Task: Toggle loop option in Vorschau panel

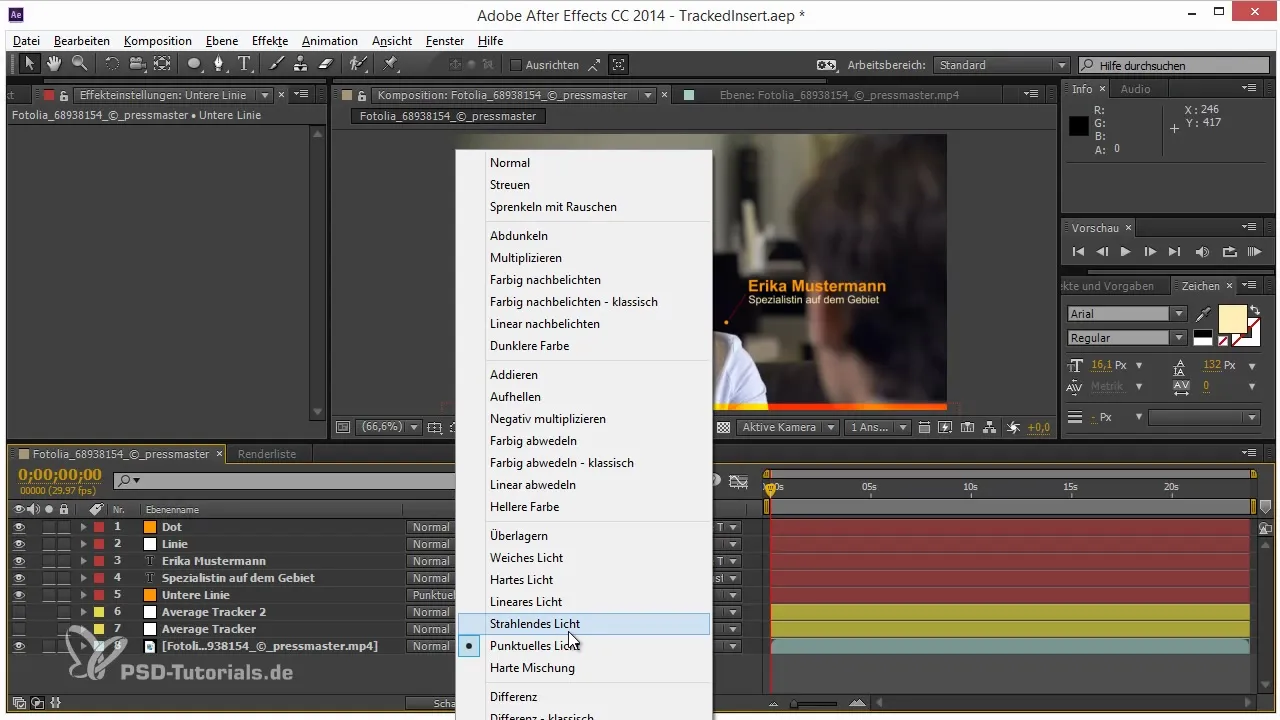Action: 1229,252
